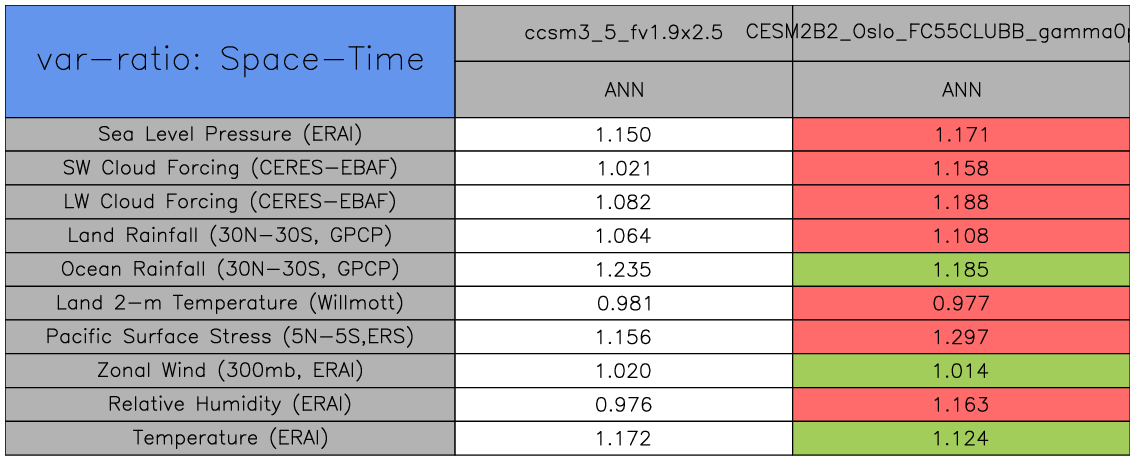The height and width of the screenshot is (461, 1135).
Task: Click the red cell showing 1.297
Action: click(961, 338)
